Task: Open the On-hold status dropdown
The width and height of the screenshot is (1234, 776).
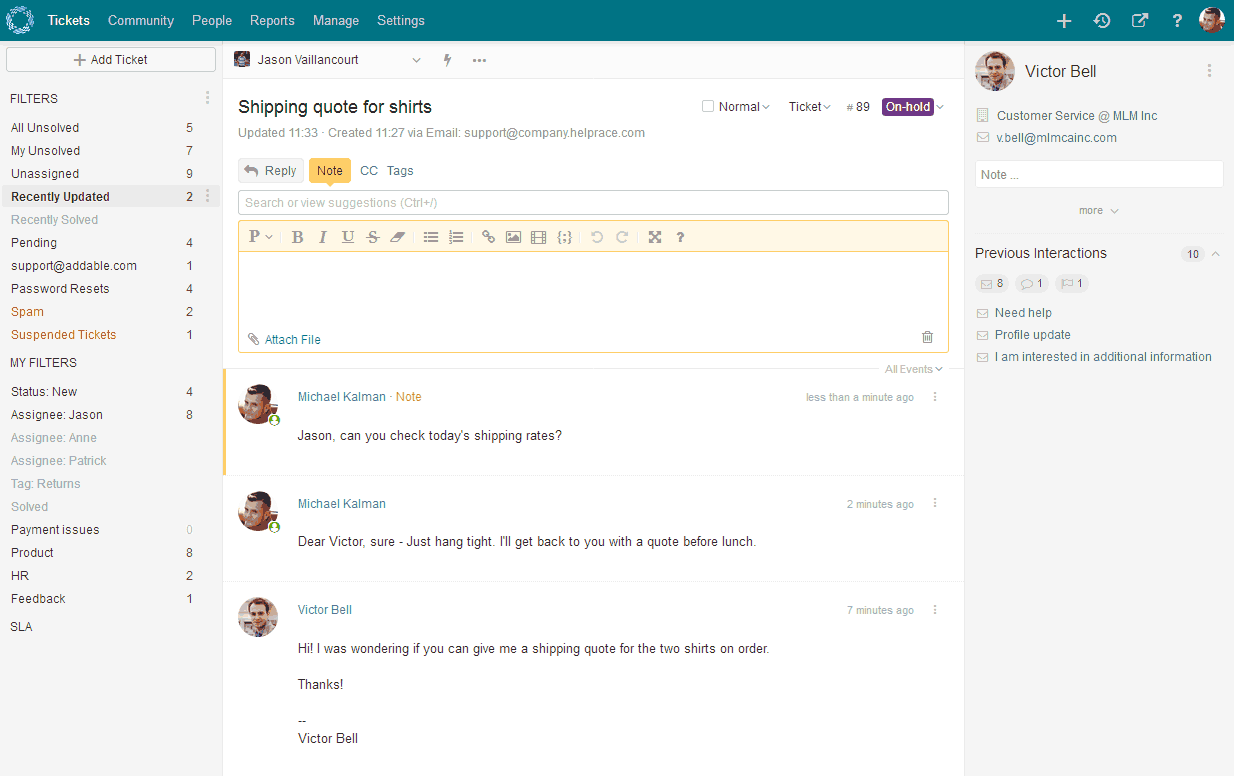Action: click(913, 107)
